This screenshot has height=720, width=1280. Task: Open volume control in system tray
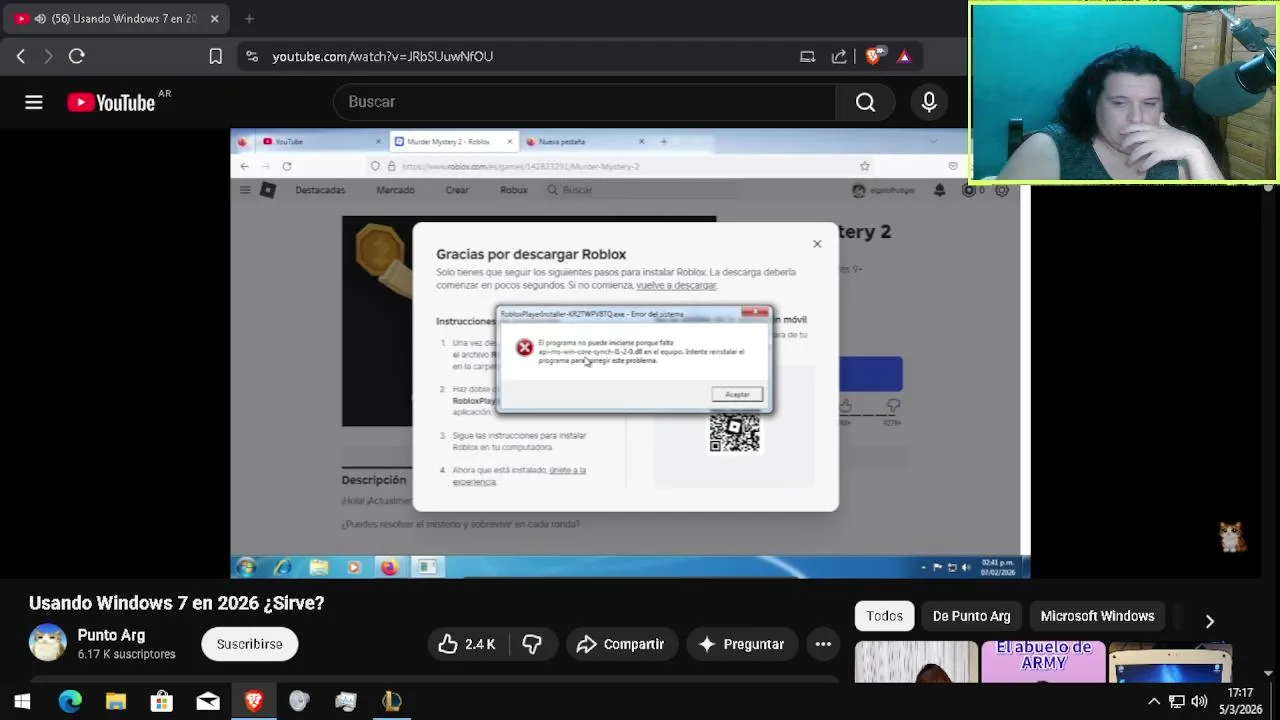pyautogui.click(x=1199, y=702)
